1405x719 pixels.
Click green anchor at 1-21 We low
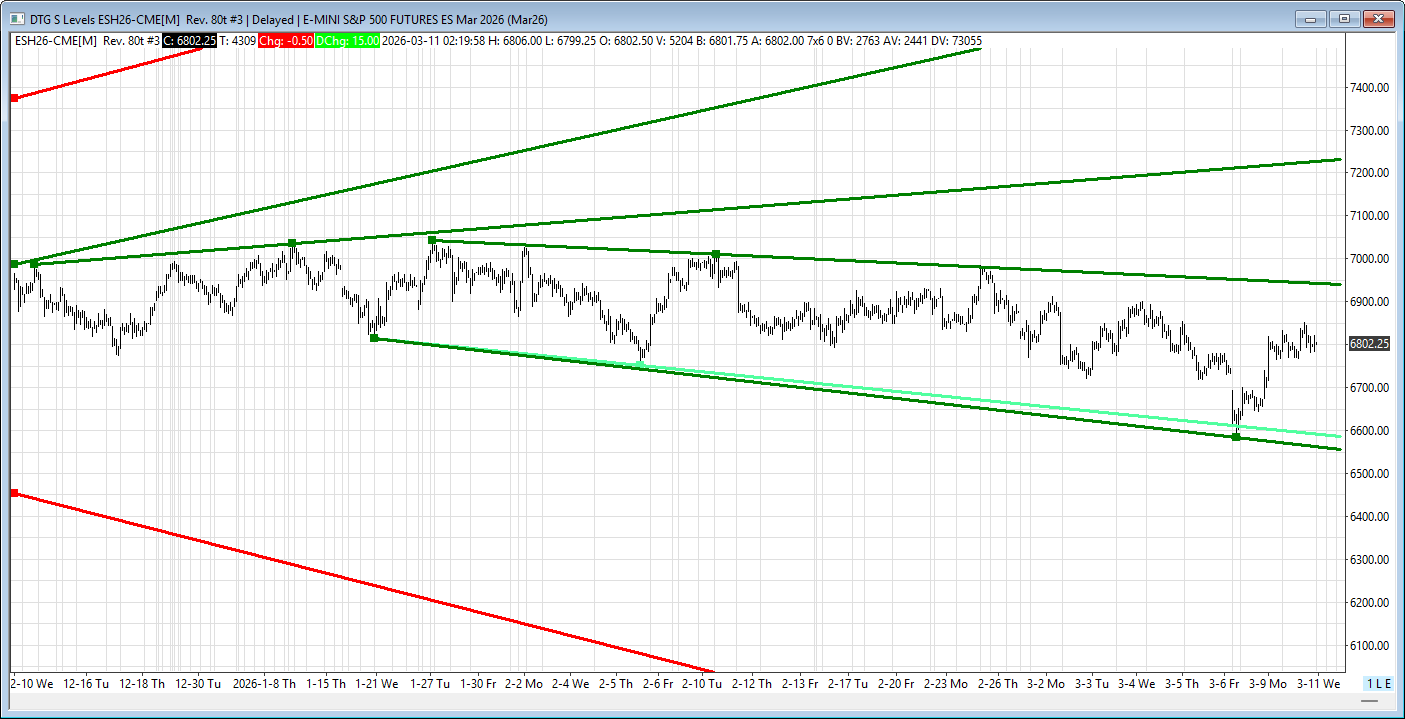click(374, 338)
